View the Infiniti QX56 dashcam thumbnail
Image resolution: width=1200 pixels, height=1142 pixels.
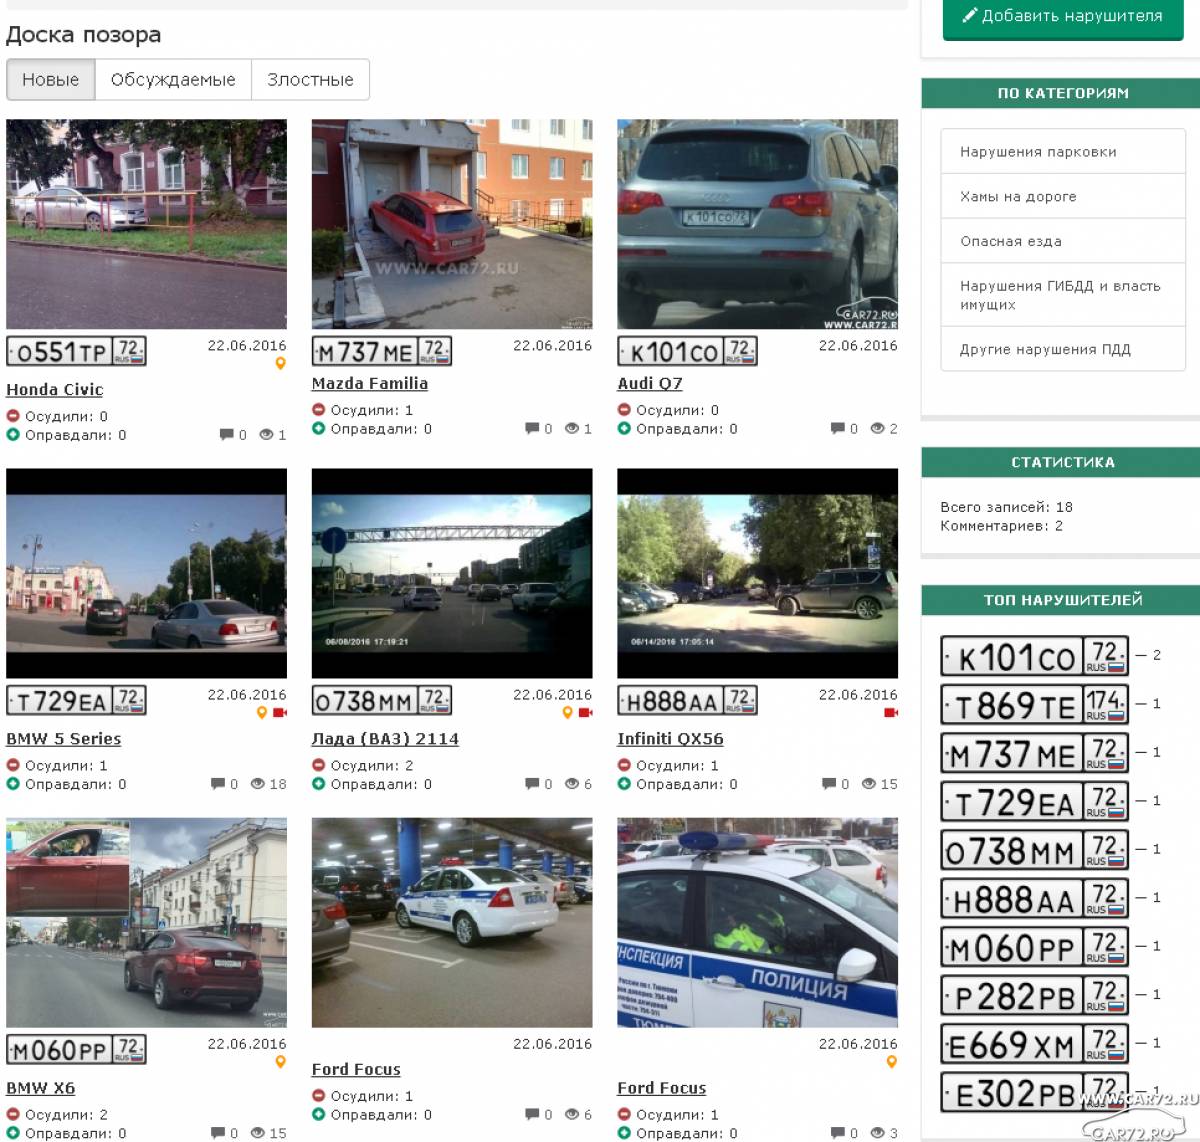(757, 573)
